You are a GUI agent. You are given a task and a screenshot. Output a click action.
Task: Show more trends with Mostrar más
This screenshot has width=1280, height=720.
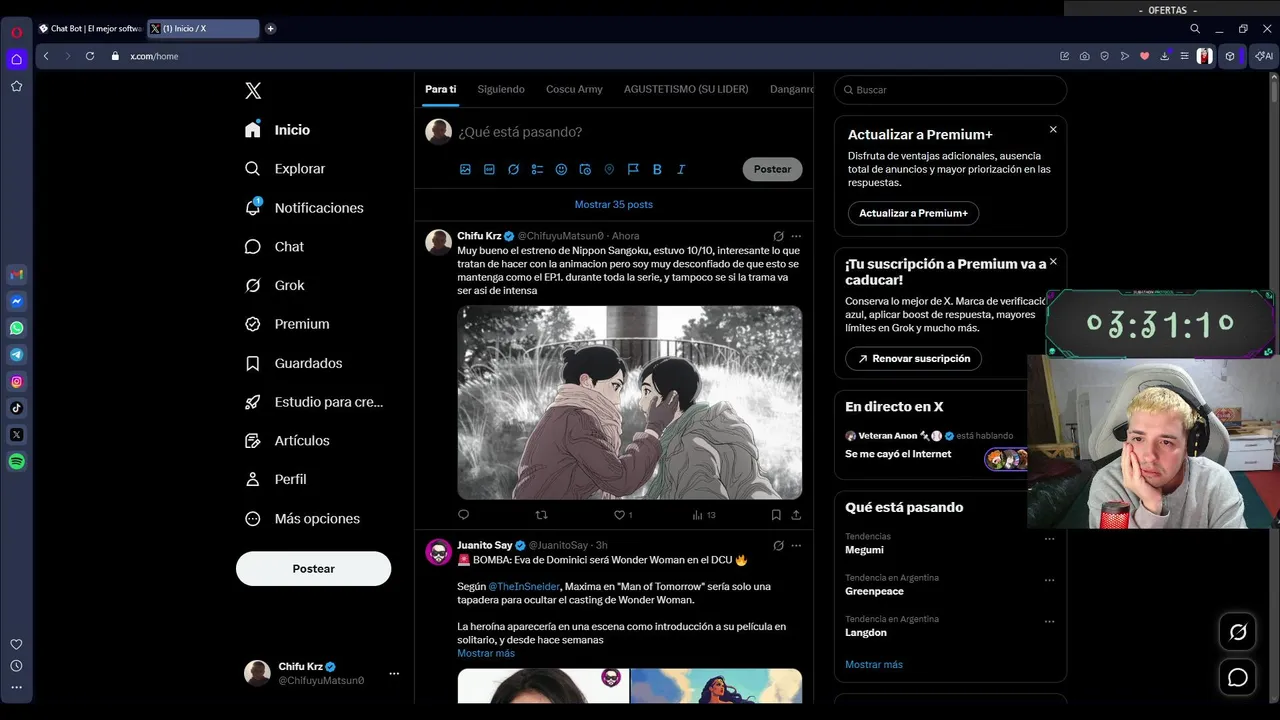[874, 664]
